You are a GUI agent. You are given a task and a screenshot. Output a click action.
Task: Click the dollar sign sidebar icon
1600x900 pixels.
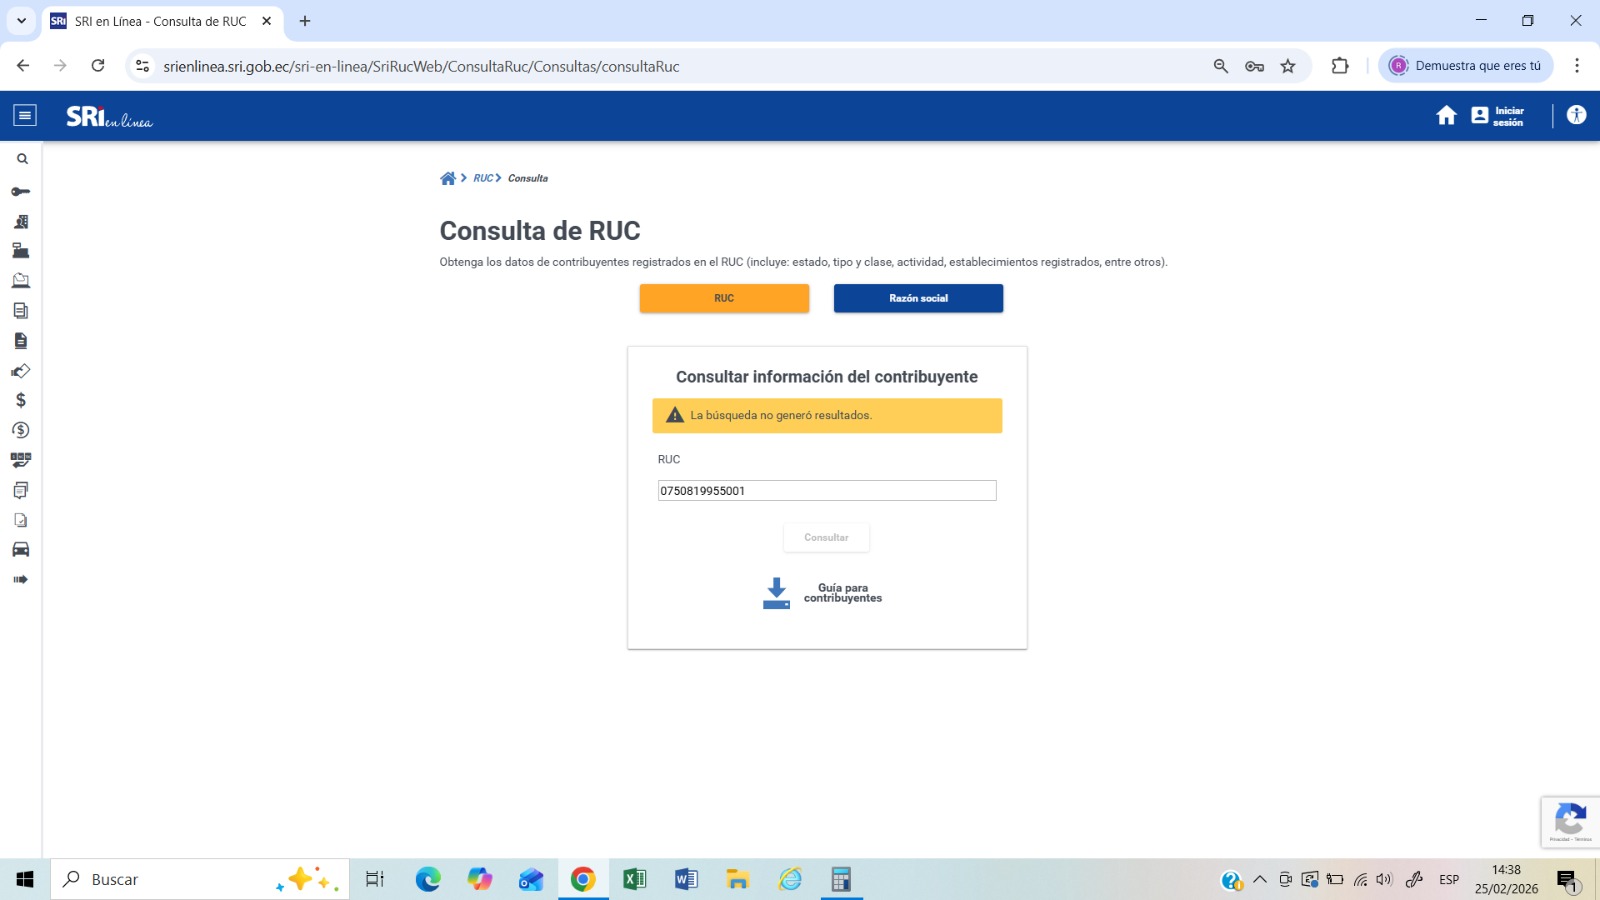(21, 400)
